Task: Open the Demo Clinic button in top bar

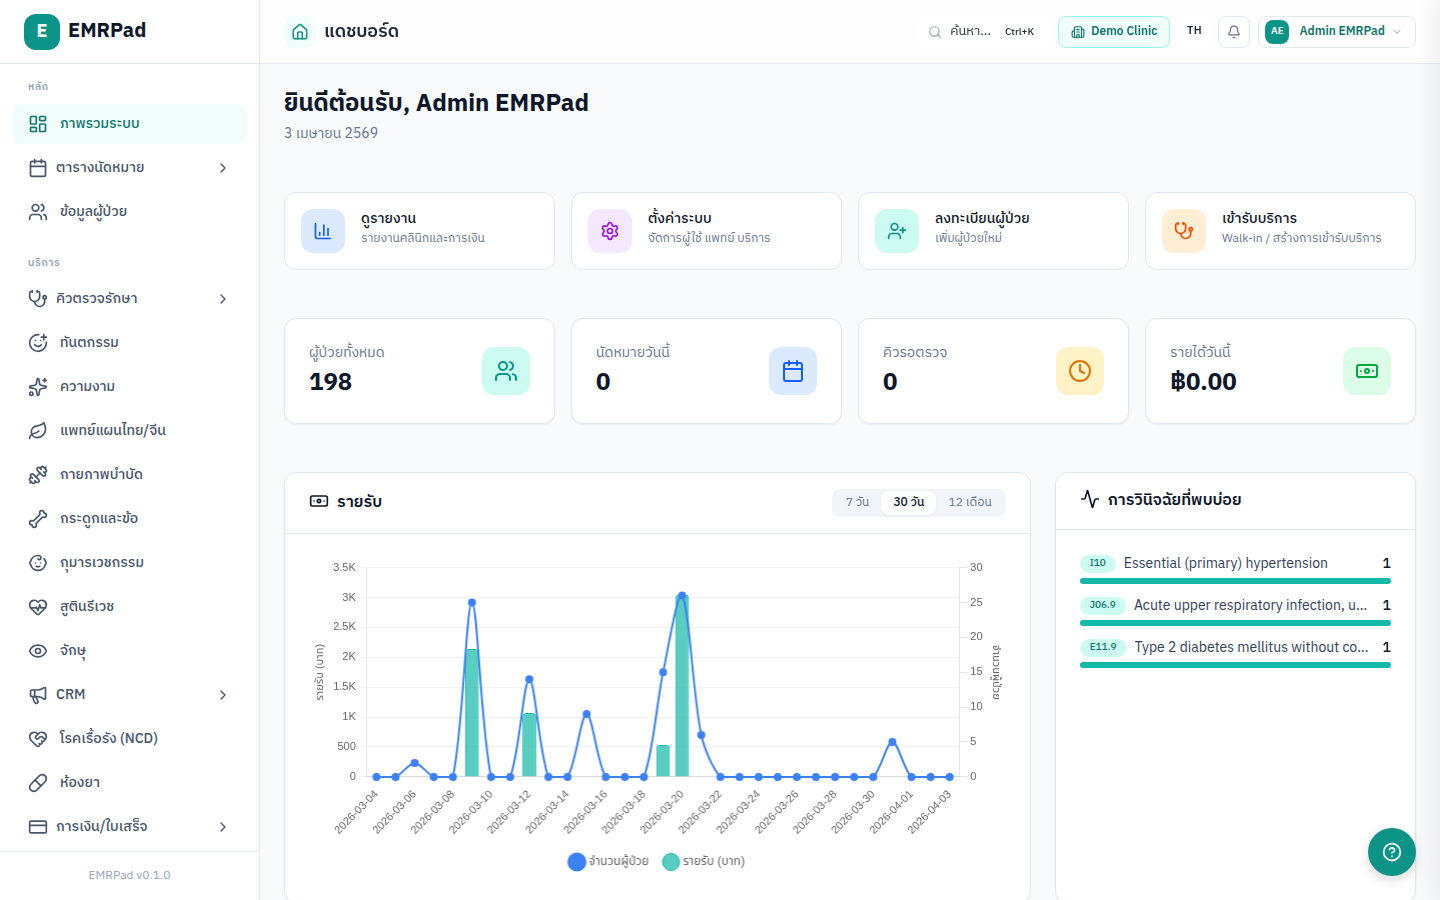Action: click(x=1113, y=31)
